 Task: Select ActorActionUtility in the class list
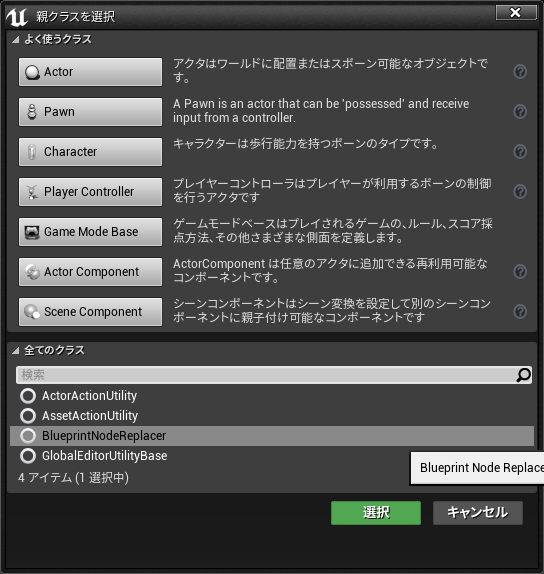pos(272,396)
